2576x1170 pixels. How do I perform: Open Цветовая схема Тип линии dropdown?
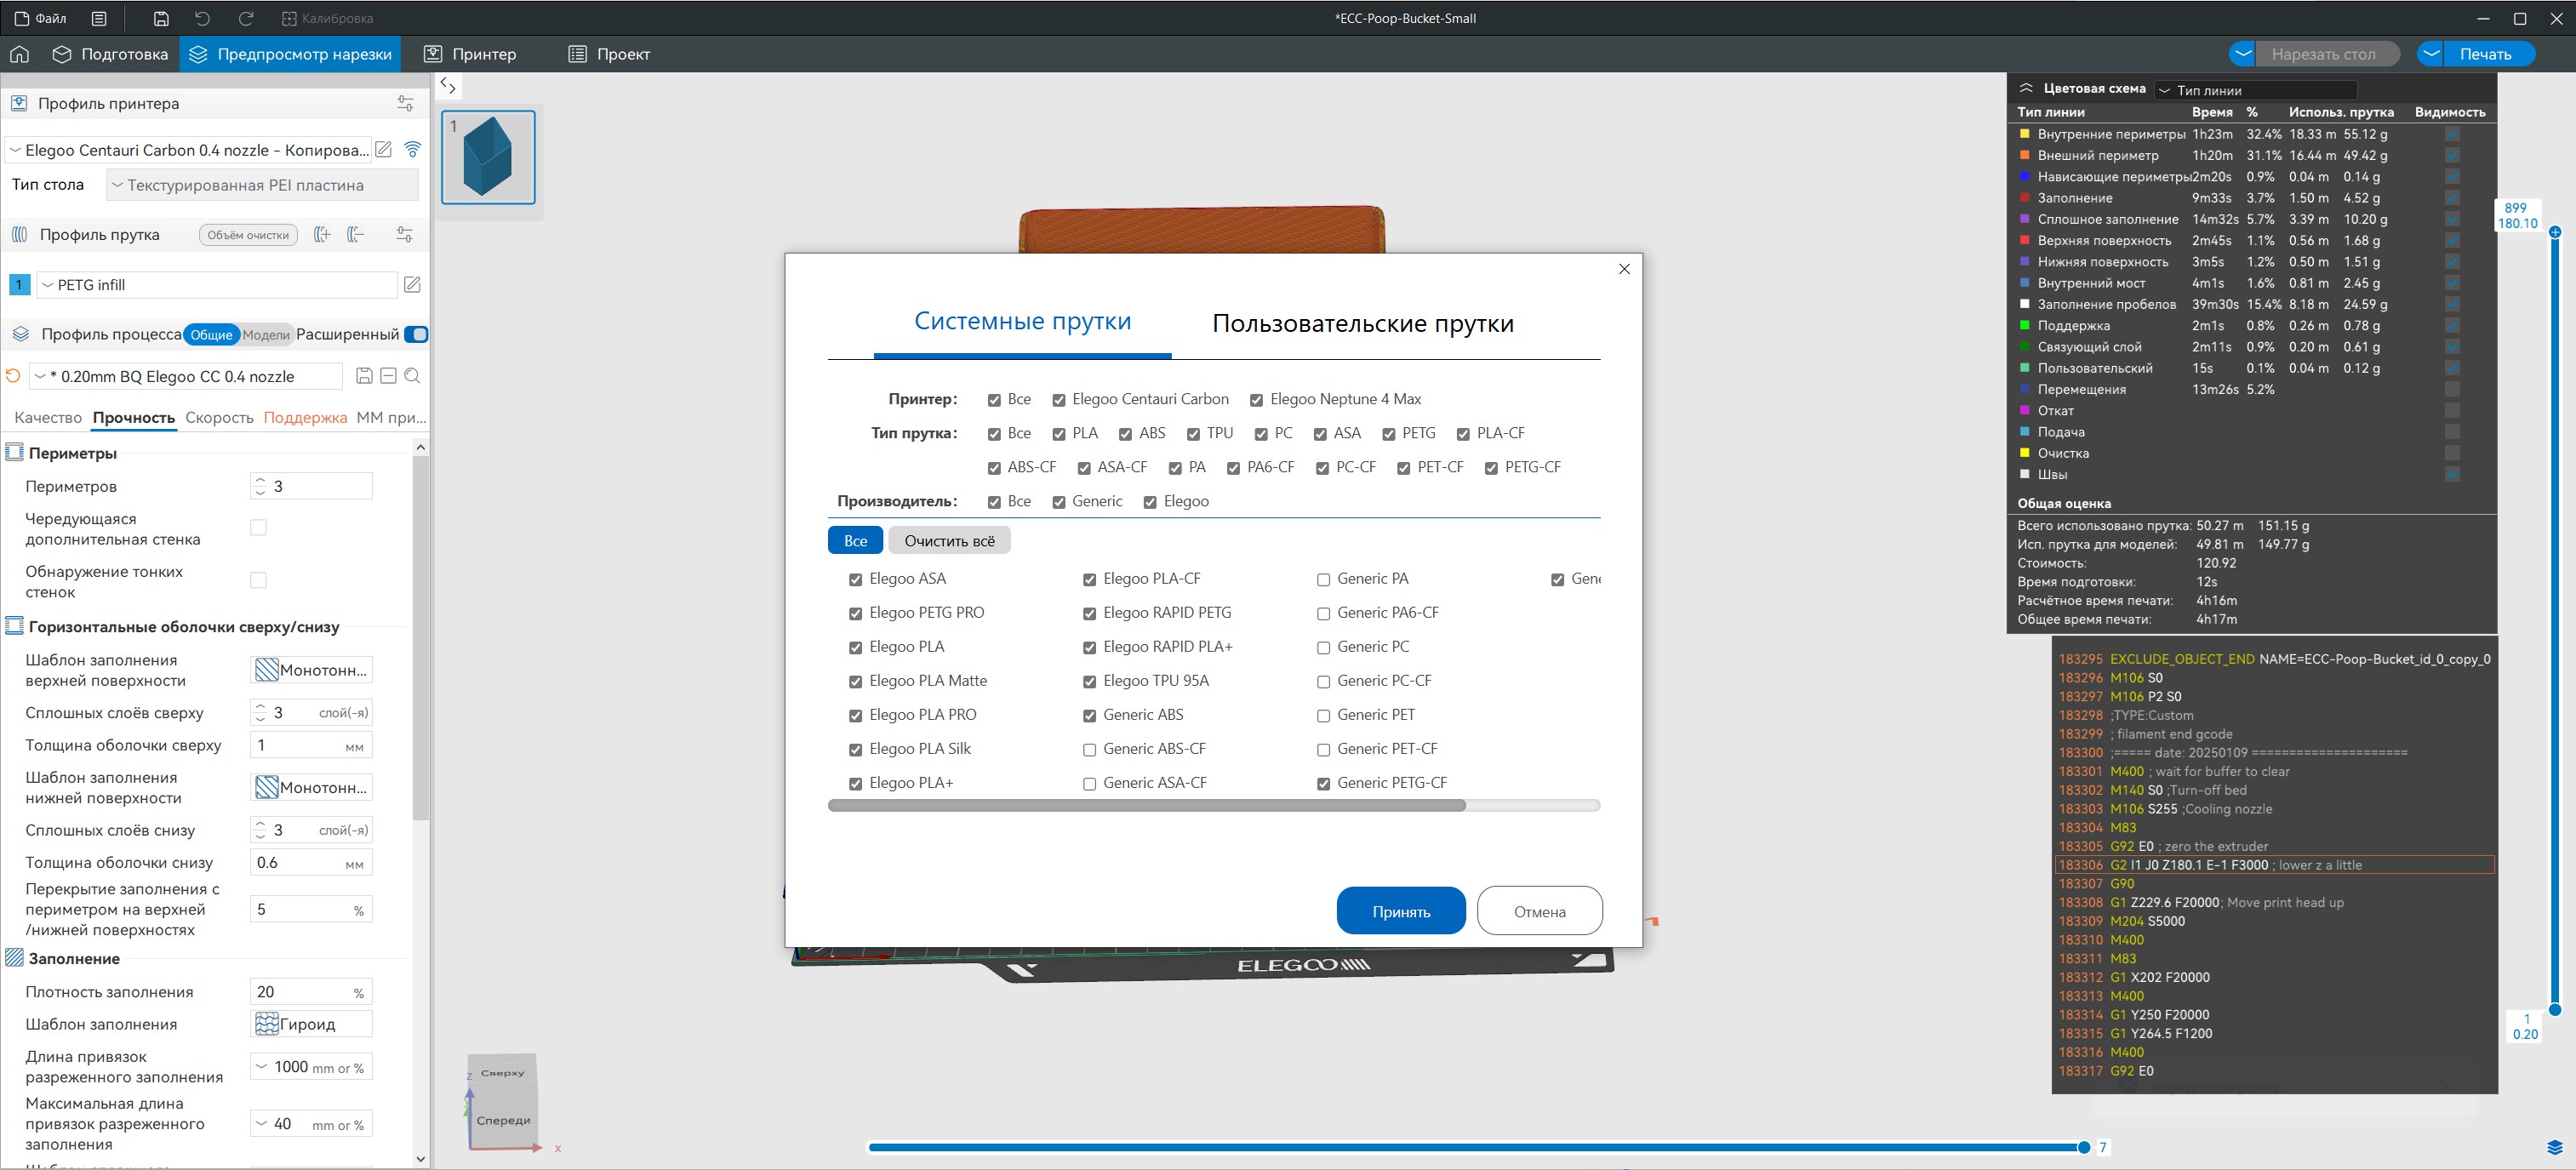2255,90
